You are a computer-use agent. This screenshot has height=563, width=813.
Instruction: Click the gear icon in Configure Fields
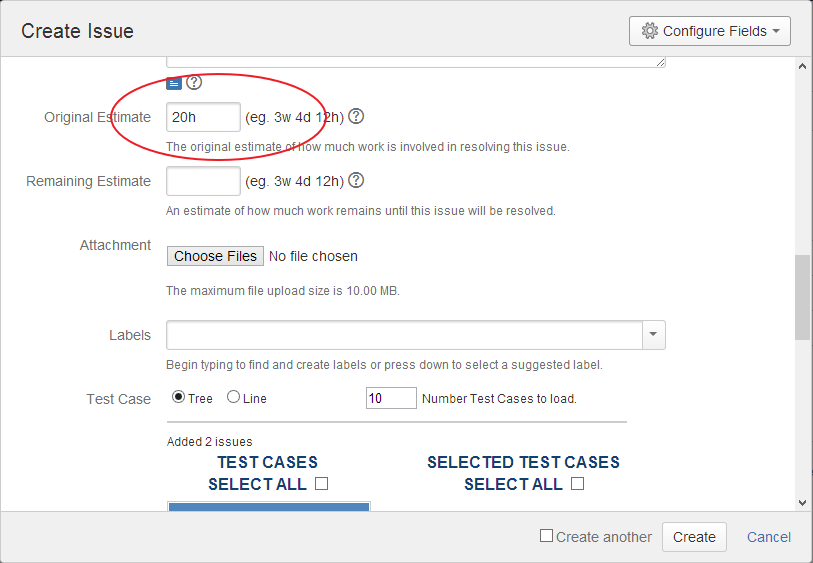pos(650,31)
